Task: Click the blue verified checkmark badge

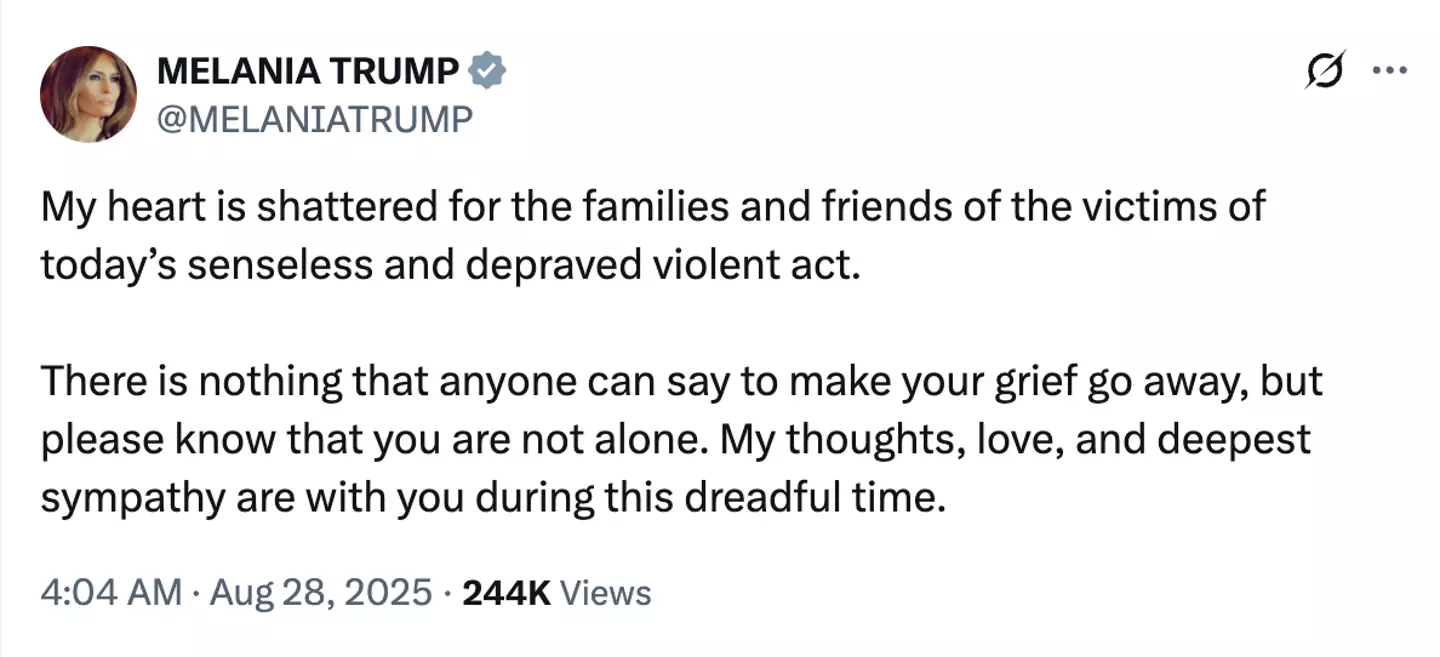Action: coord(488,71)
